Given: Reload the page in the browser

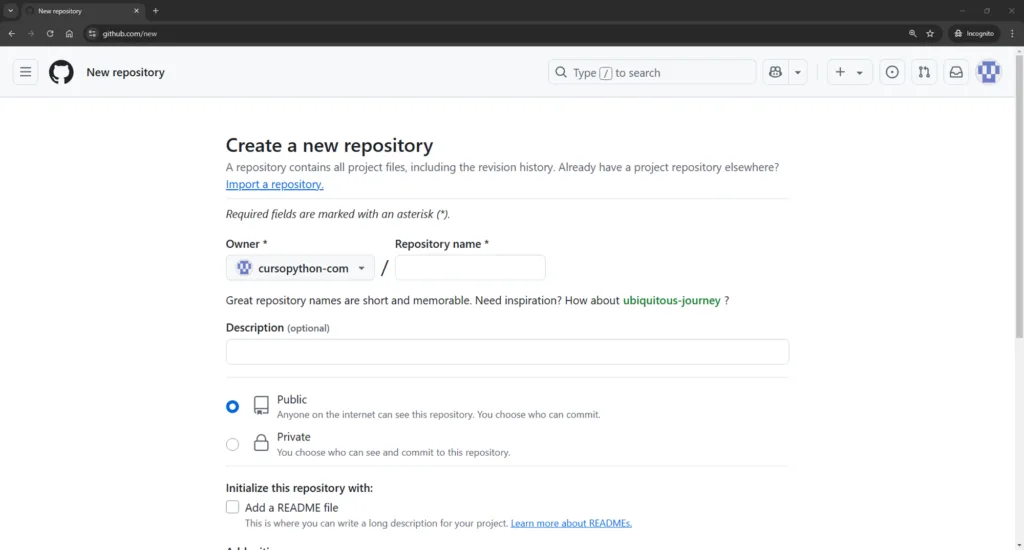Looking at the screenshot, I should tap(50, 33).
